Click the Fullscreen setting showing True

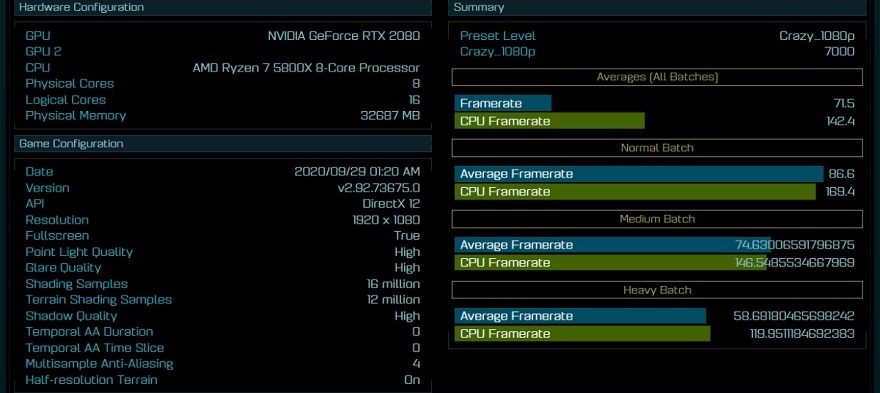click(223, 236)
